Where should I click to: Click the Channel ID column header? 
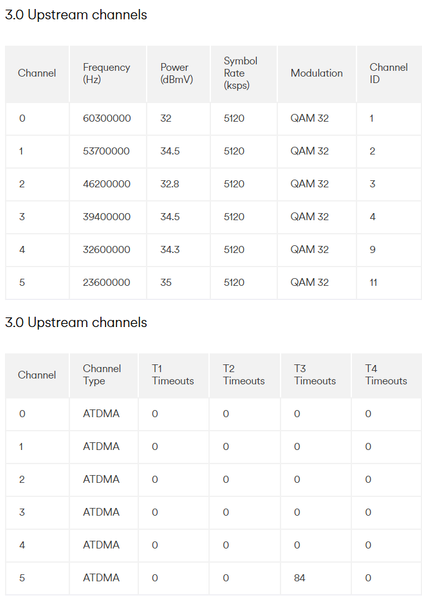pyautogui.click(x=388, y=73)
